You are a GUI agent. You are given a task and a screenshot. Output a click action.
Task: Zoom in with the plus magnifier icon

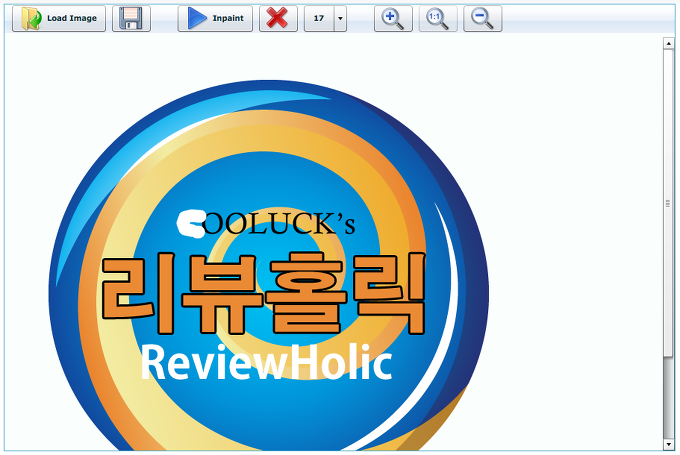click(393, 19)
